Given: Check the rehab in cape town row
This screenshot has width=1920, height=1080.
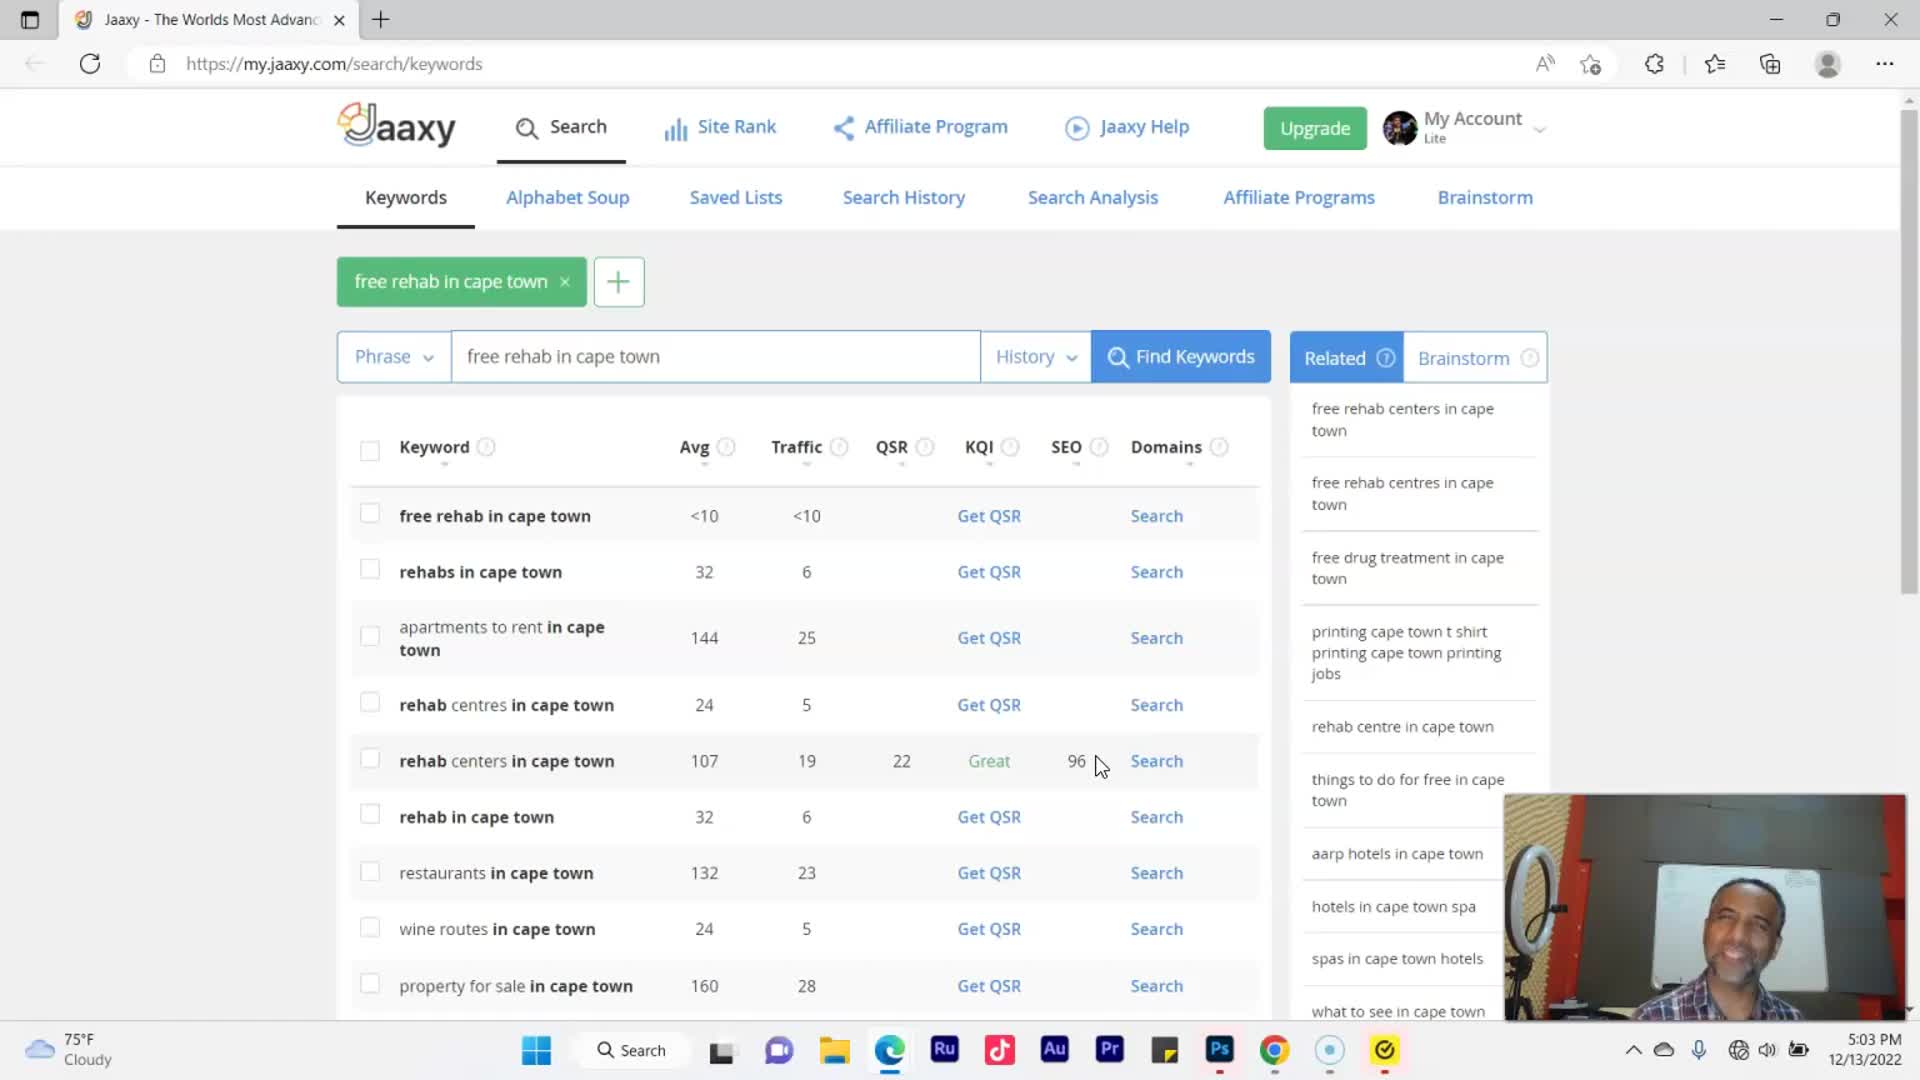Looking at the screenshot, I should pos(370,814).
